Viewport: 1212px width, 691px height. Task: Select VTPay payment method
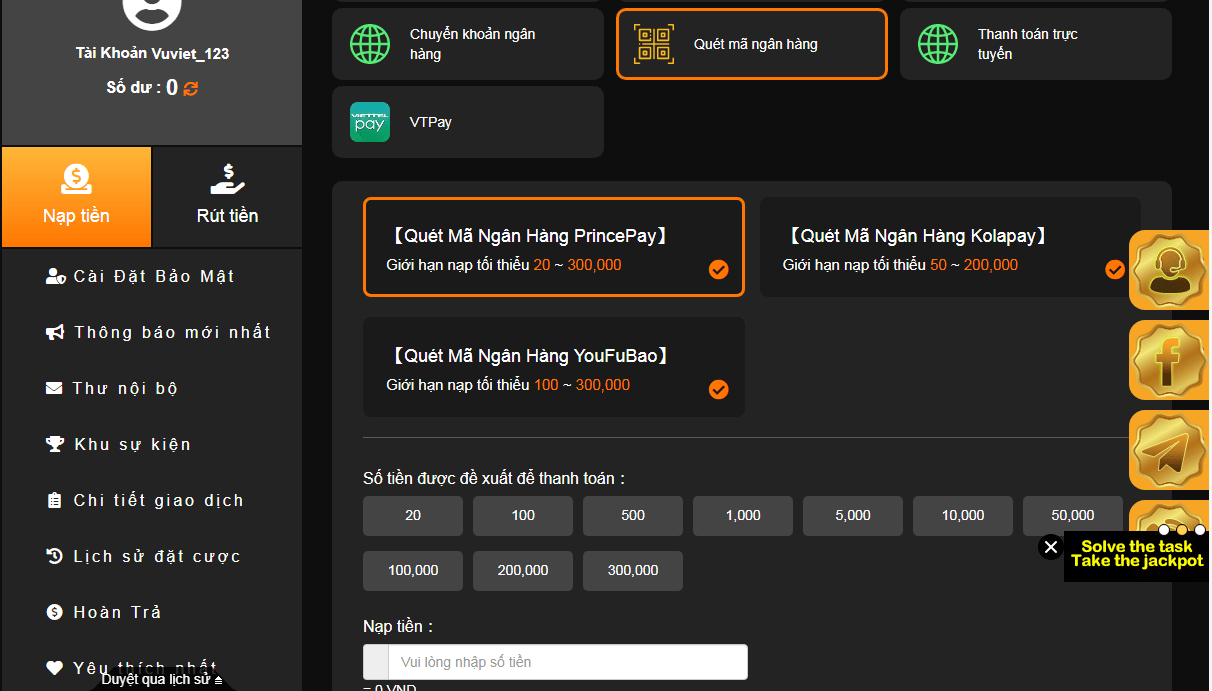pyautogui.click(x=468, y=122)
